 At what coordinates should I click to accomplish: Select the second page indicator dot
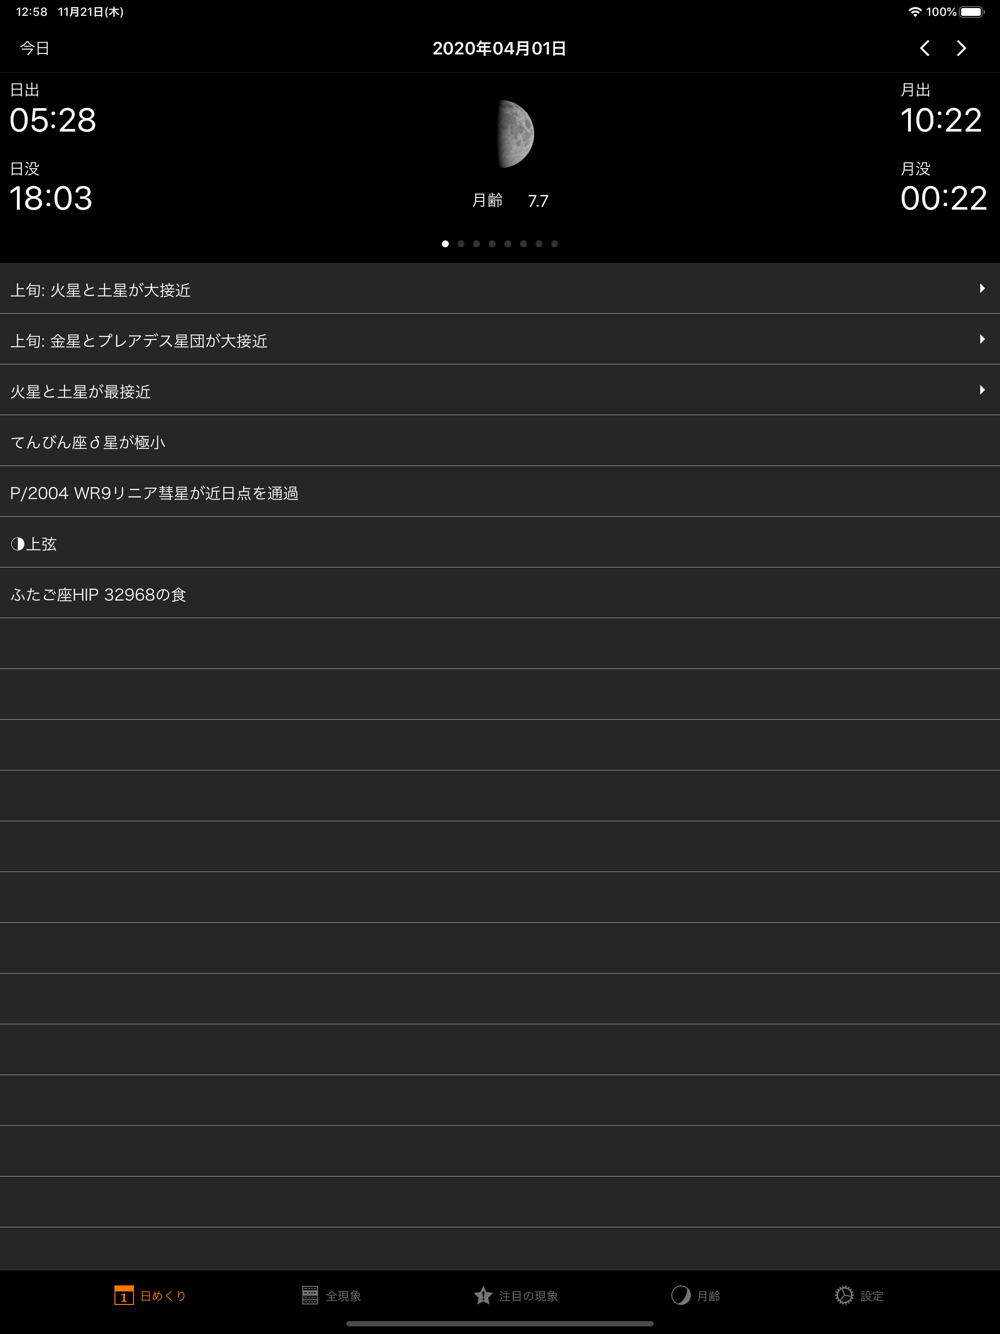click(461, 244)
